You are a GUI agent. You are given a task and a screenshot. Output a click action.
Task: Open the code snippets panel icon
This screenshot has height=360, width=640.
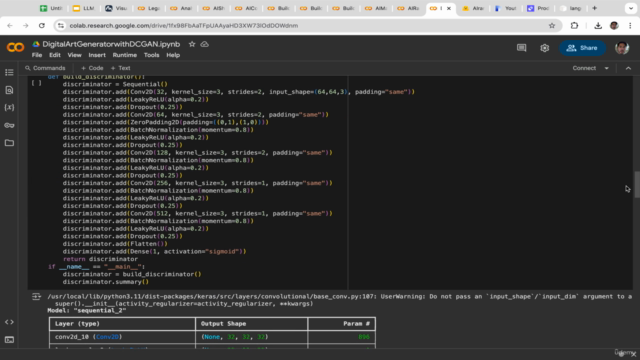[x=9, y=322]
